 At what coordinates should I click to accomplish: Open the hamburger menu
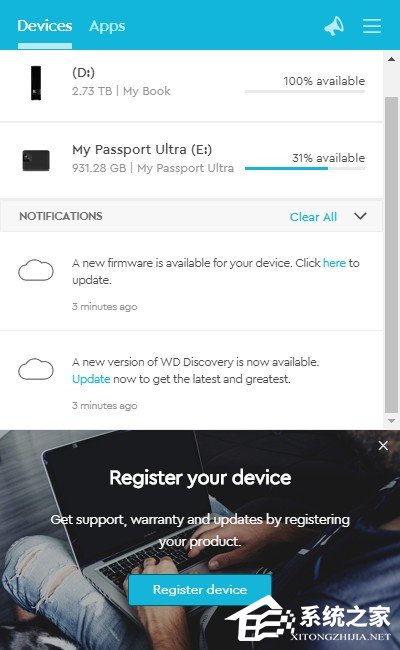372,26
